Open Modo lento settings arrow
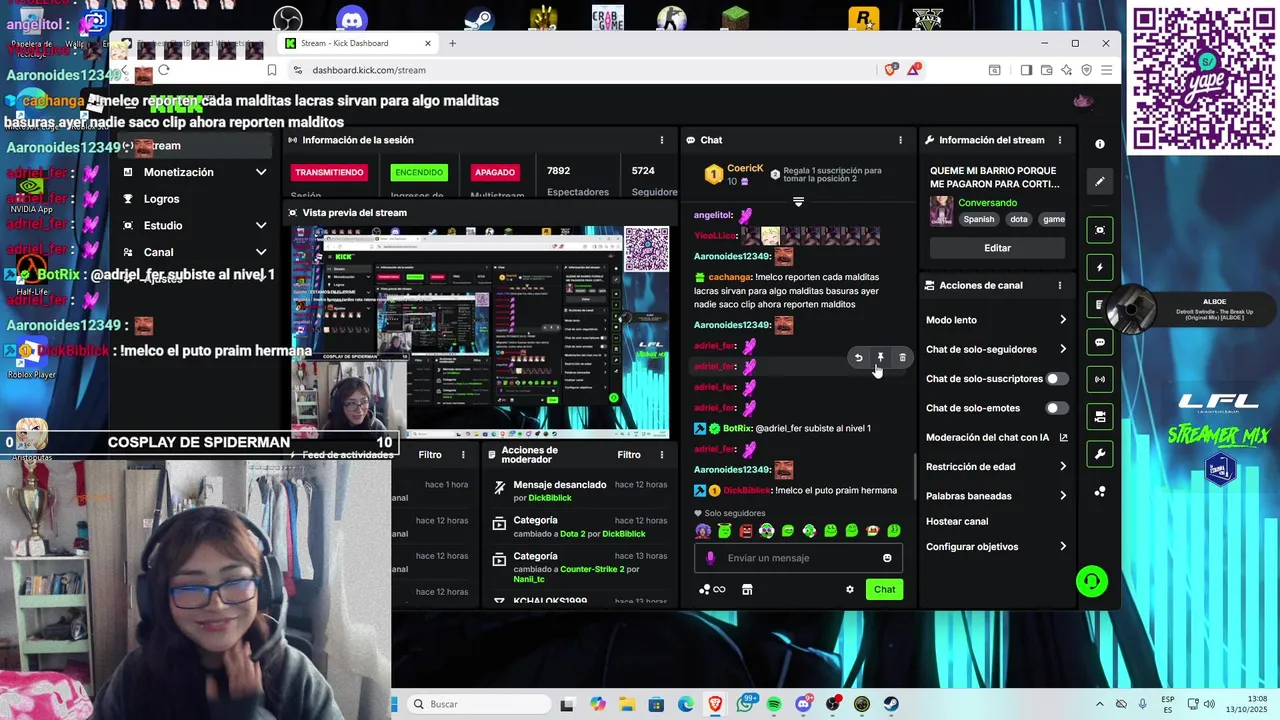1280x720 pixels. 1063,320
